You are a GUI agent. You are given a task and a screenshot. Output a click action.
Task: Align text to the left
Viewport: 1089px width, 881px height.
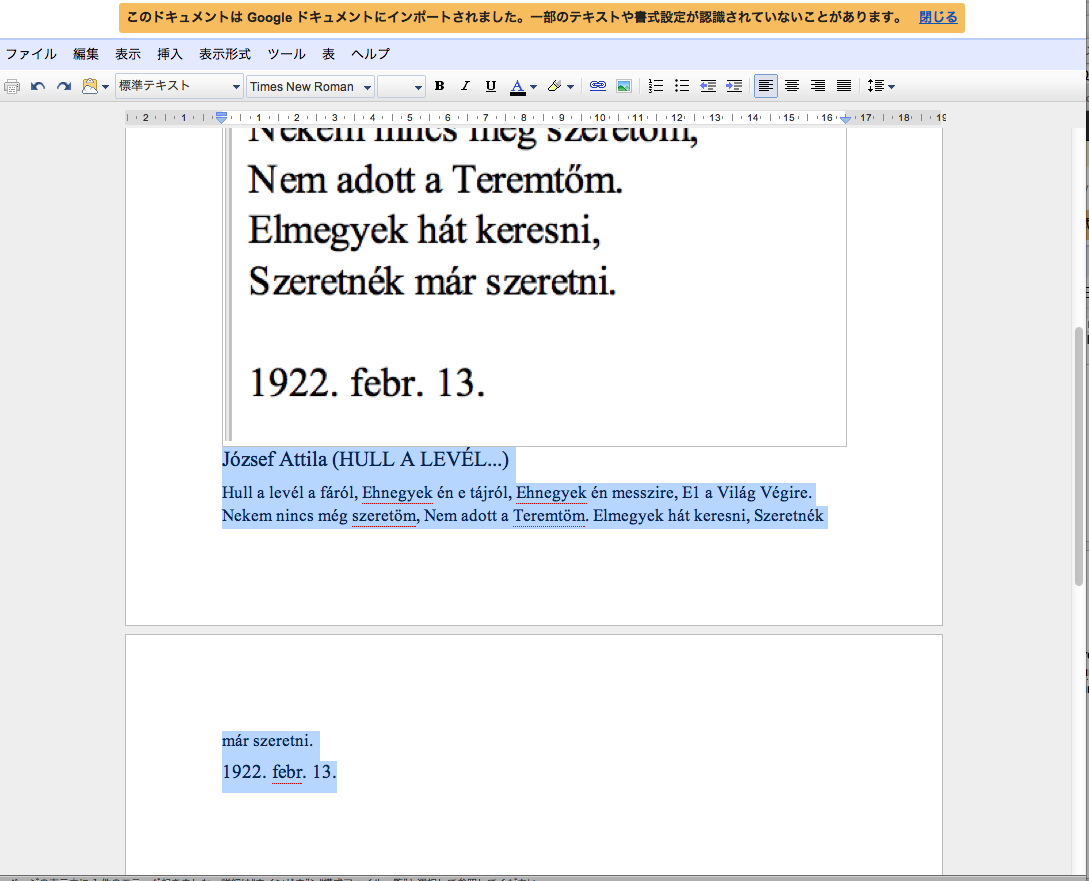point(765,86)
